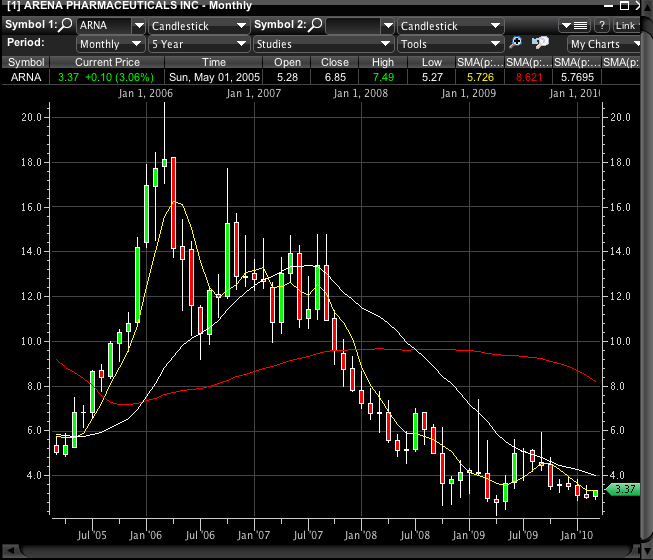Image resolution: width=653 pixels, height=560 pixels.
Task: Click the horizontal scrollbar below the chart
Action: click(320, 551)
